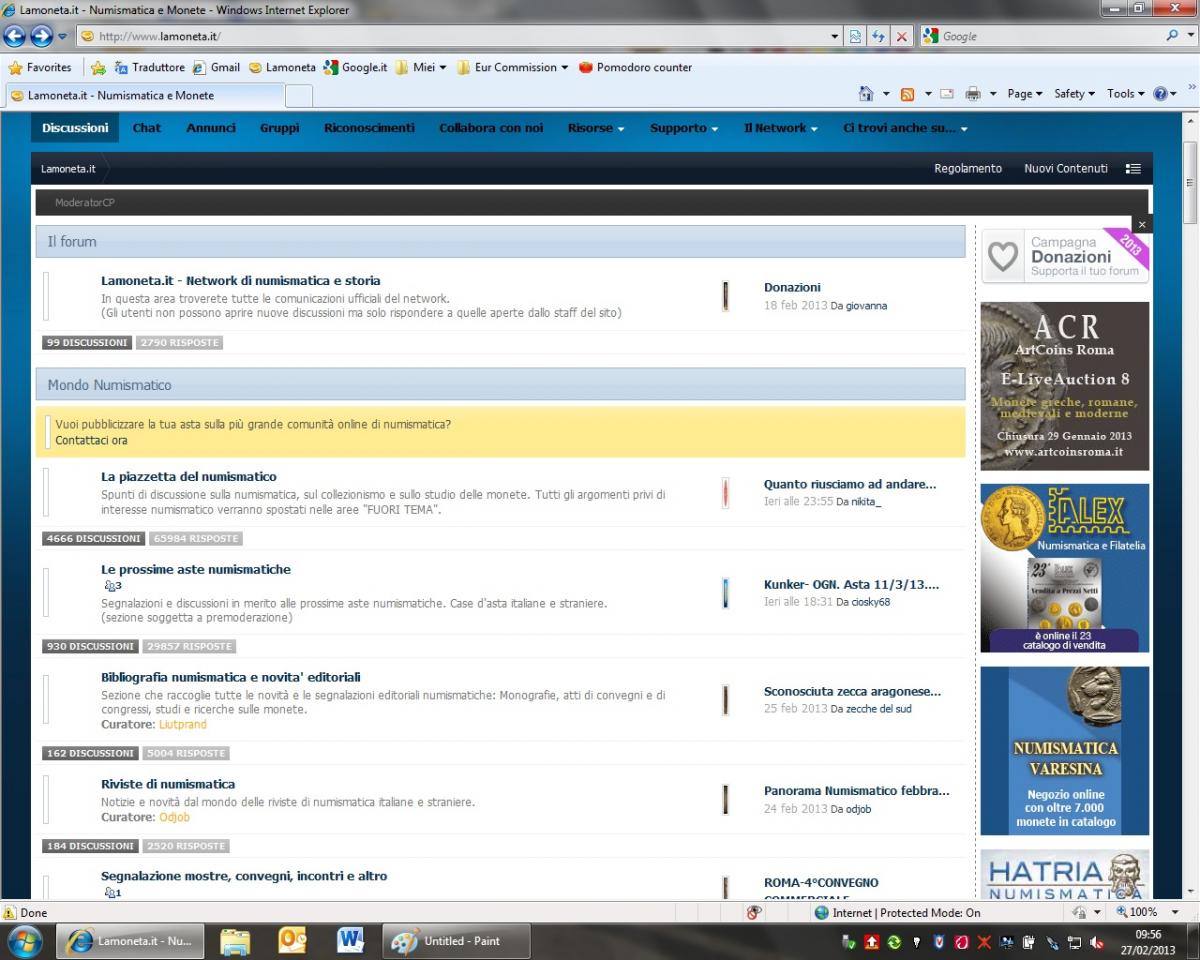Click the network icon in system tray

[1075, 942]
